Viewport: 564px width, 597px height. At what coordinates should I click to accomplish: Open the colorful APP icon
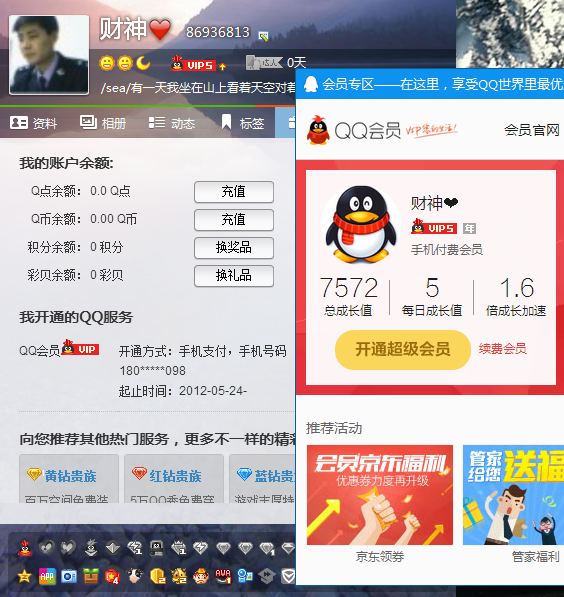click(47, 576)
